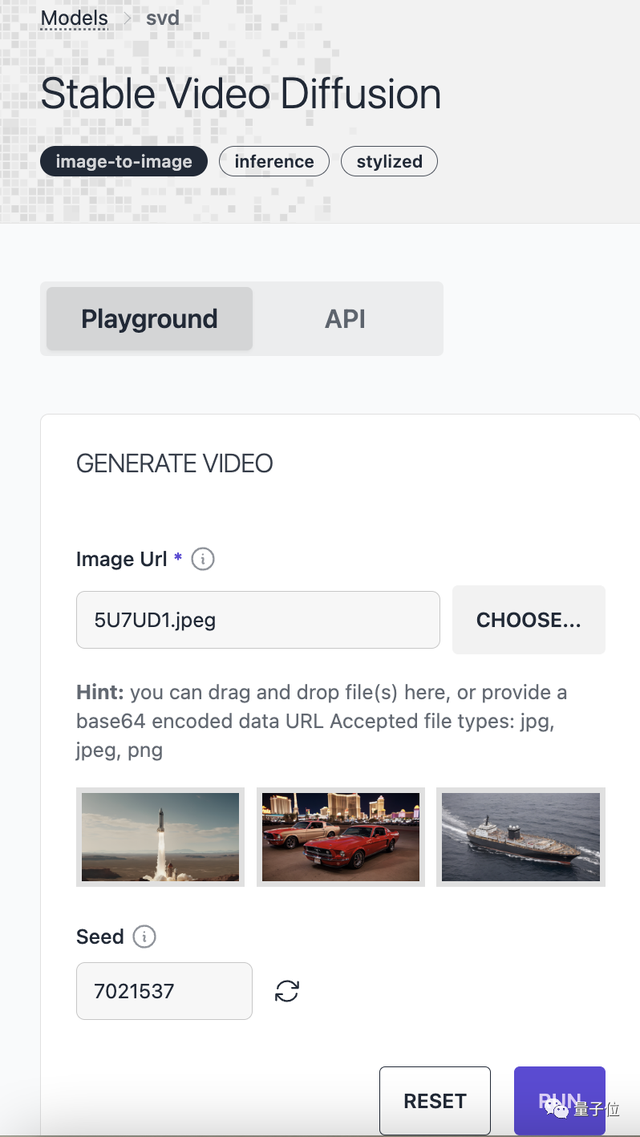640x1137 pixels.
Task: Select the rocket launch sample image
Action: pyautogui.click(x=160, y=837)
